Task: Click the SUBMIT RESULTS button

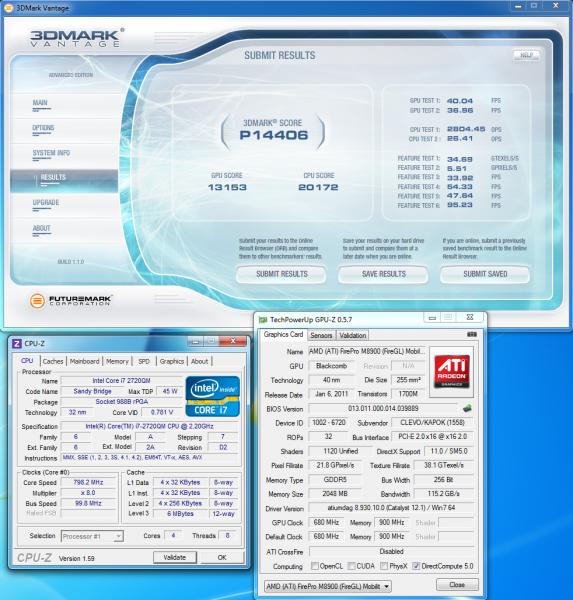Action: pyautogui.click(x=281, y=274)
